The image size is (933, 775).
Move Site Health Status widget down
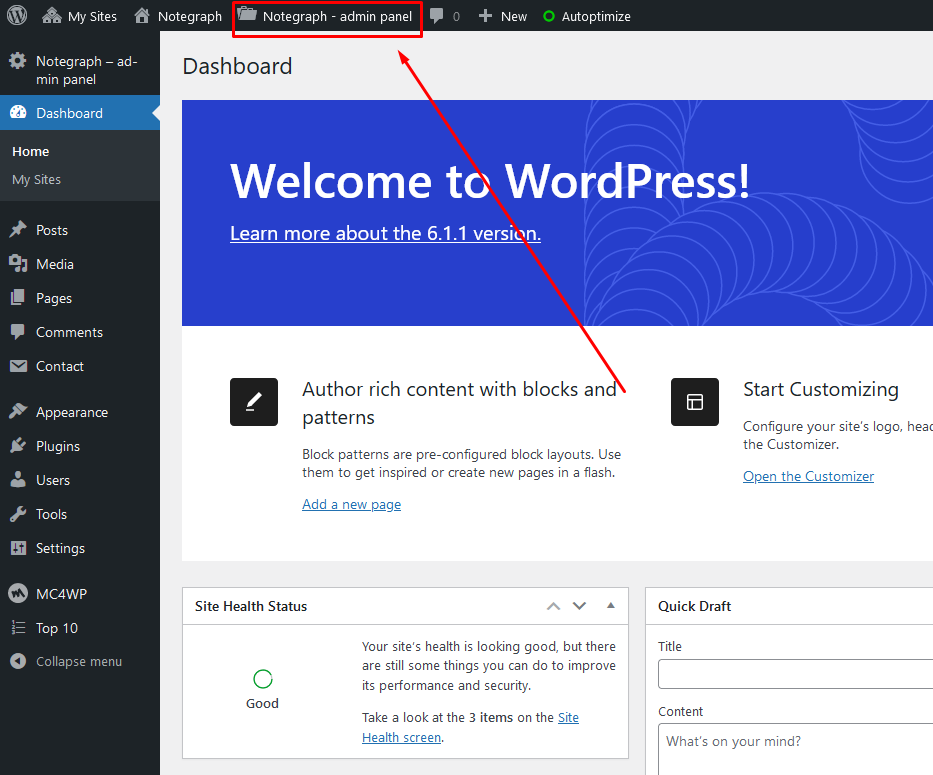[x=579, y=606]
